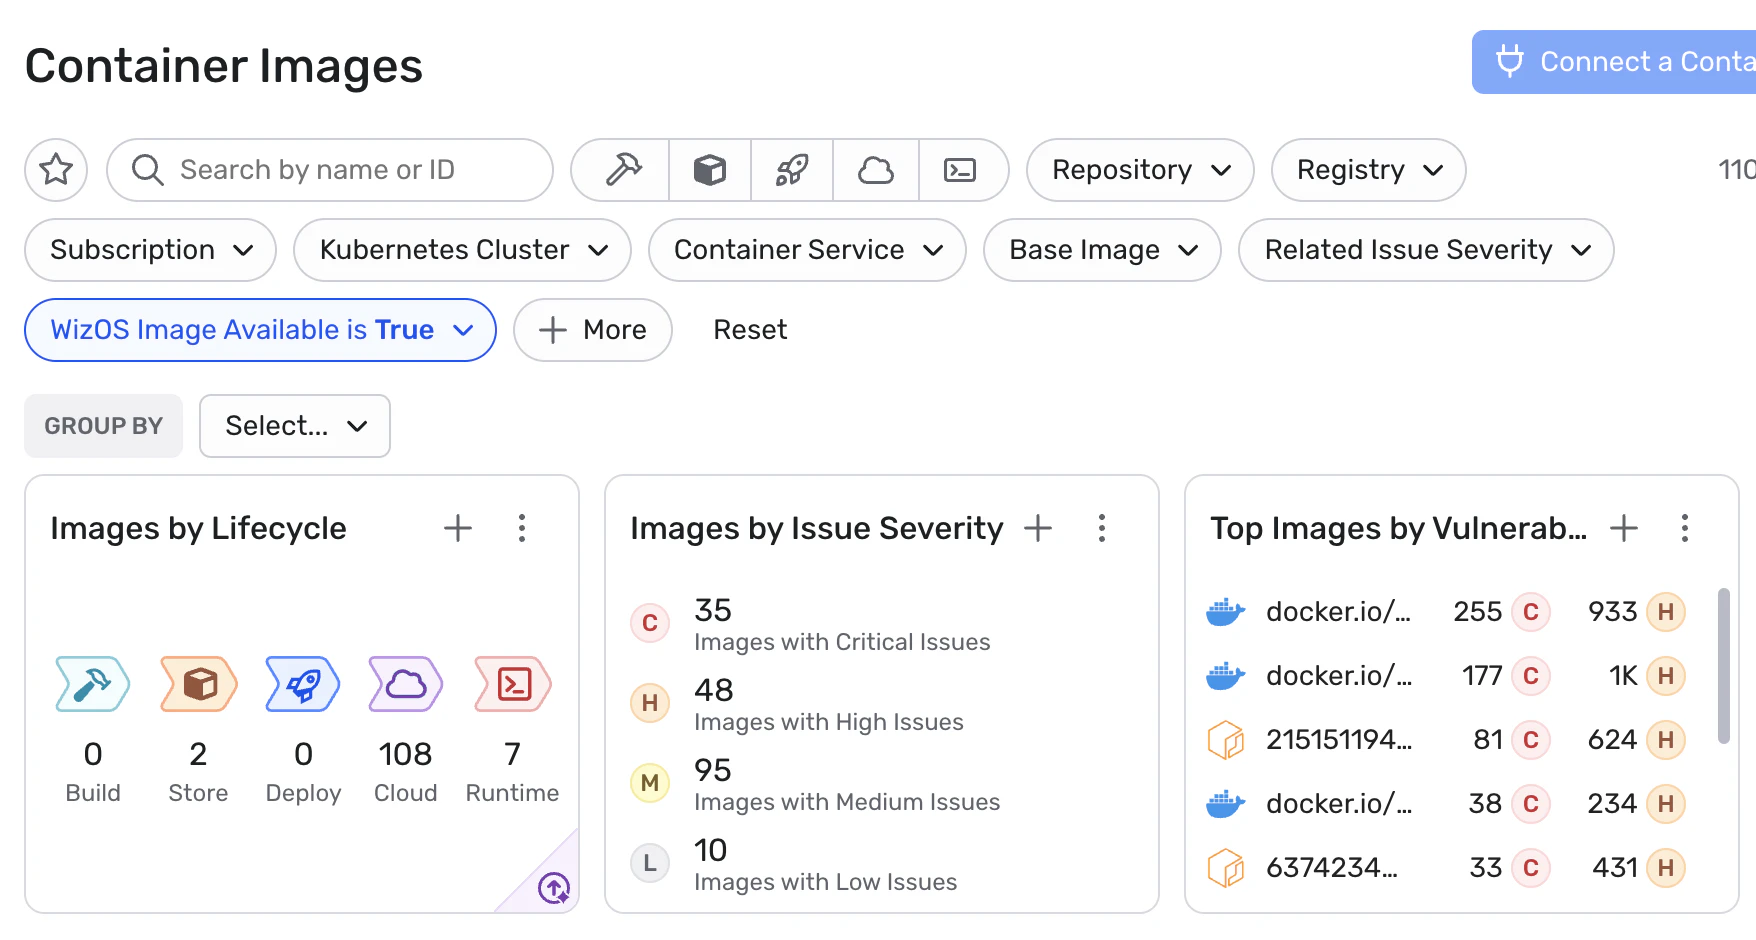Click the Build stage icon in lifecycle widget
The height and width of the screenshot is (940, 1756).
click(93, 684)
